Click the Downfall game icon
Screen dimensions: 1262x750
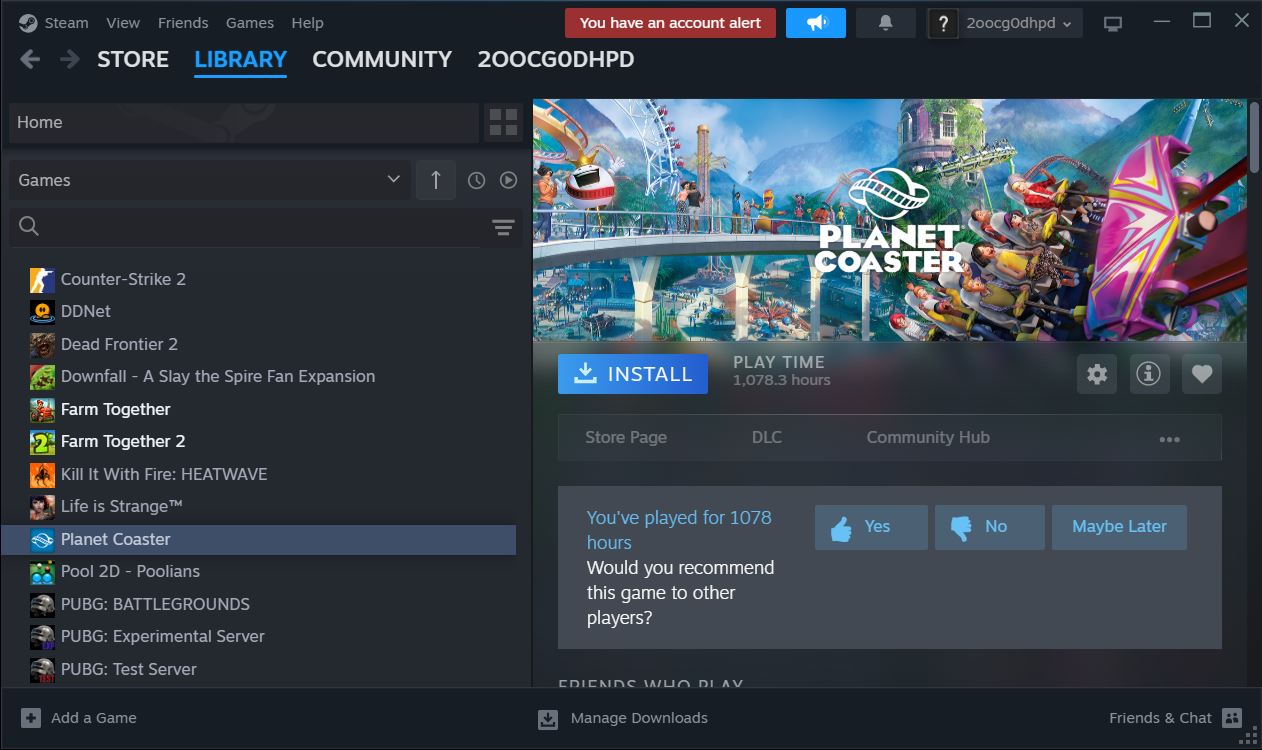point(42,377)
